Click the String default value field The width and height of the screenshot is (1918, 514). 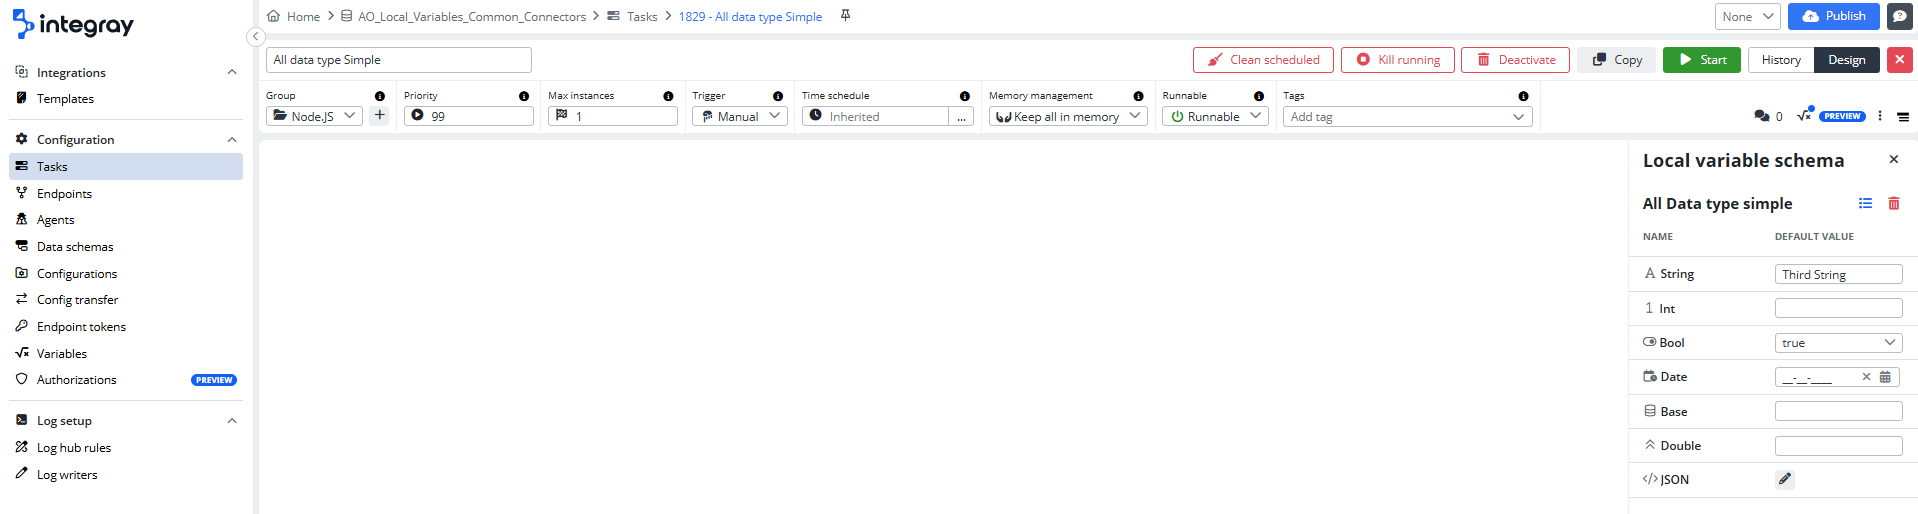1838,274
